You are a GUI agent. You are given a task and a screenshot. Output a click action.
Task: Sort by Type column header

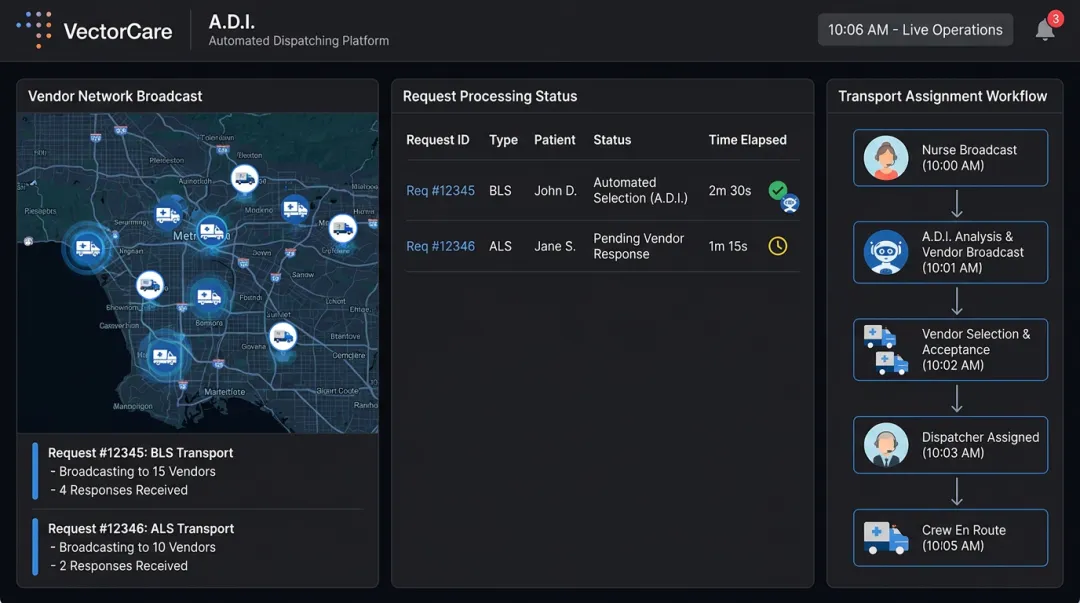(503, 140)
